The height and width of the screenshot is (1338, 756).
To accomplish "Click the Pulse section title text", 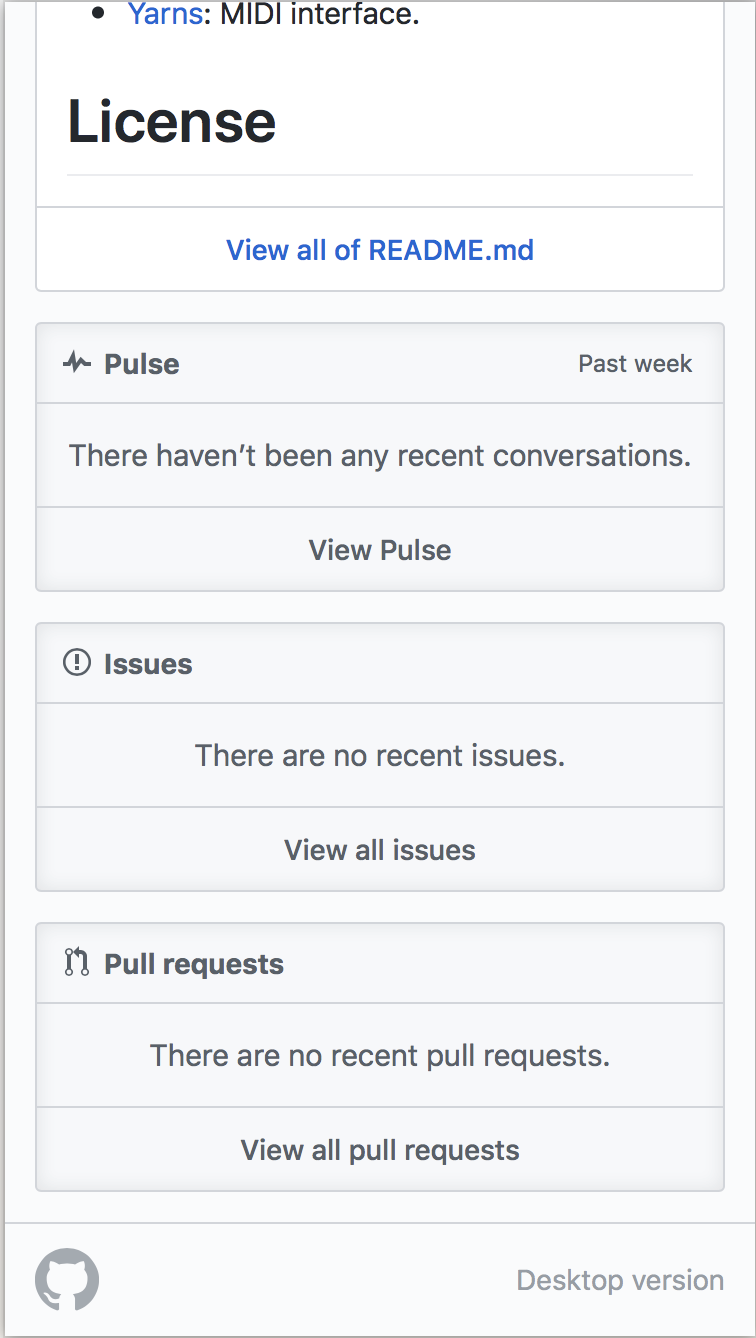I will [142, 364].
